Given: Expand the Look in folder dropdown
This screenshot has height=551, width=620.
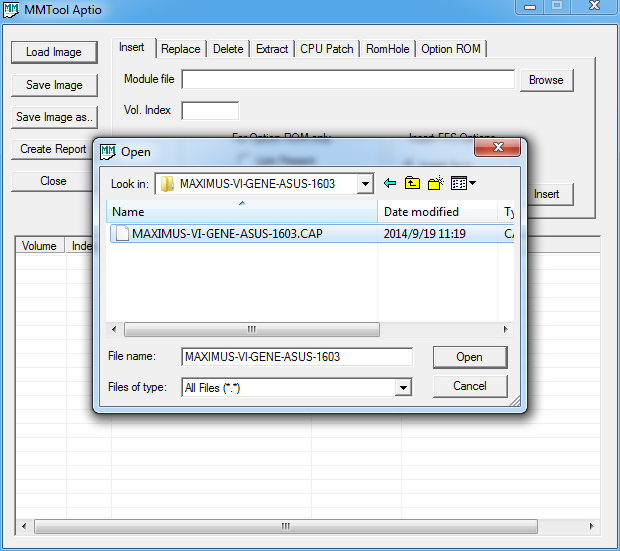Looking at the screenshot, I should coord(365,184).
